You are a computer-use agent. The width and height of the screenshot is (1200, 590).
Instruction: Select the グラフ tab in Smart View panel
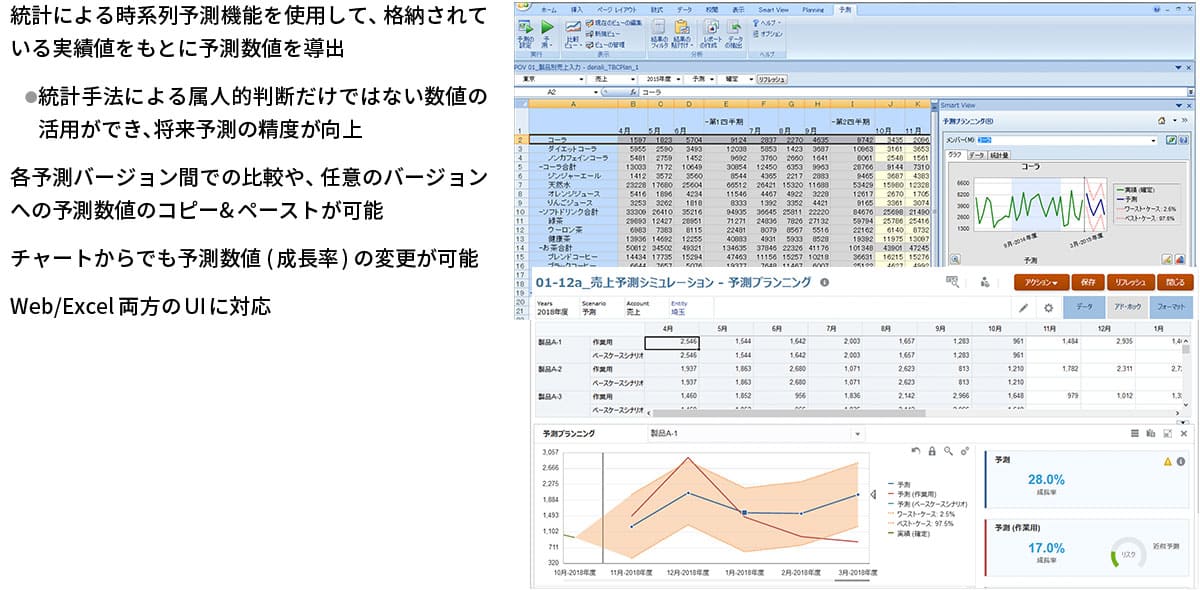954,155
